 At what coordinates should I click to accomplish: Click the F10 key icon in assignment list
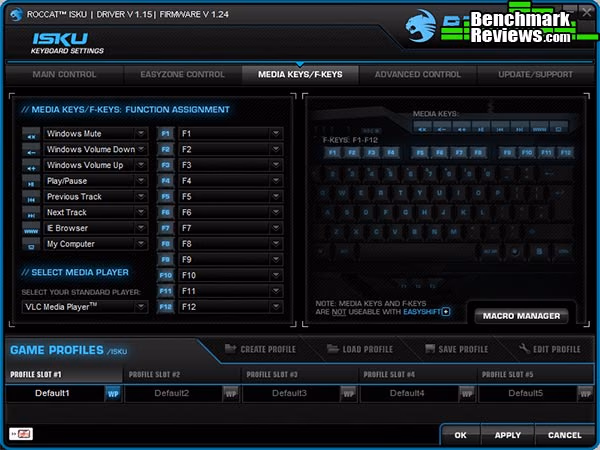165,275
